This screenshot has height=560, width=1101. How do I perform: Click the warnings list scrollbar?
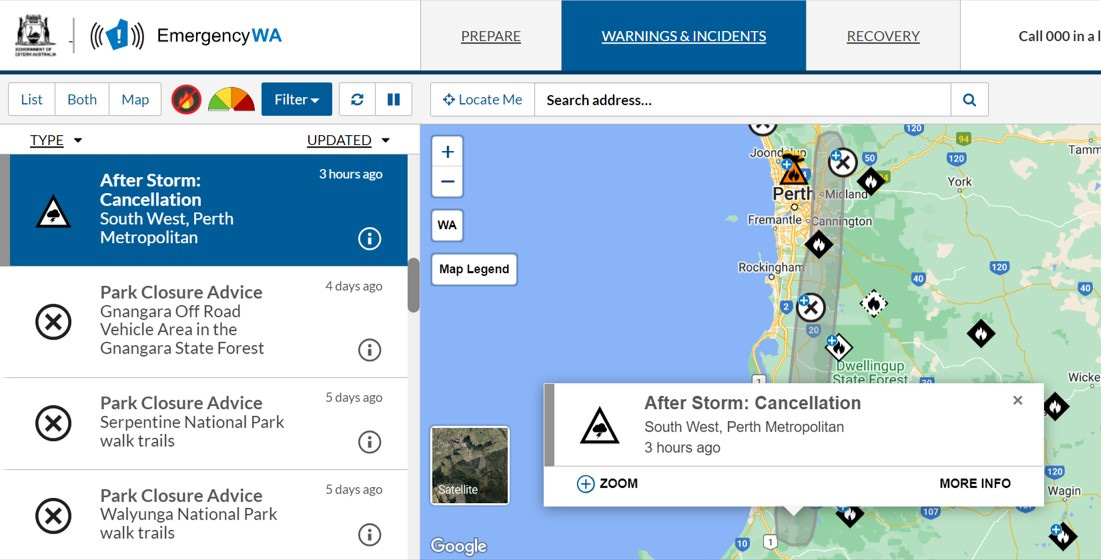point(414,284)
